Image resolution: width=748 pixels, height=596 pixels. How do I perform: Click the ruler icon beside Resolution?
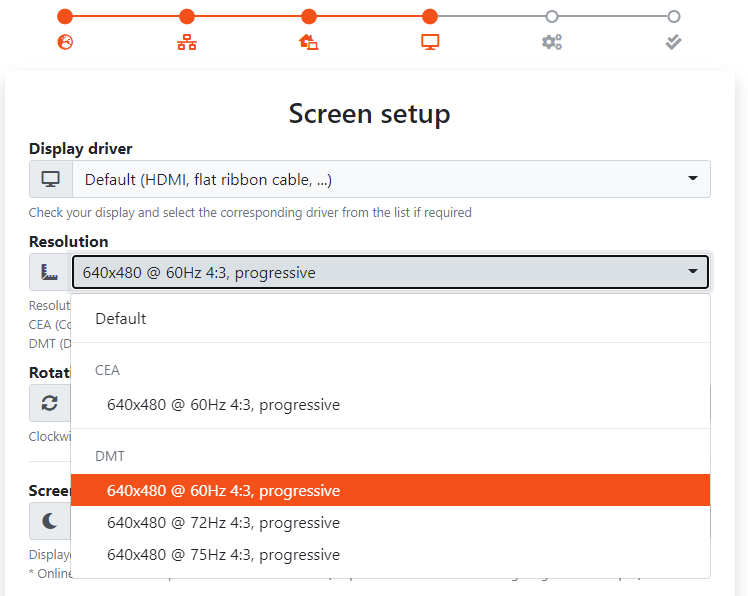click(50, 272)
